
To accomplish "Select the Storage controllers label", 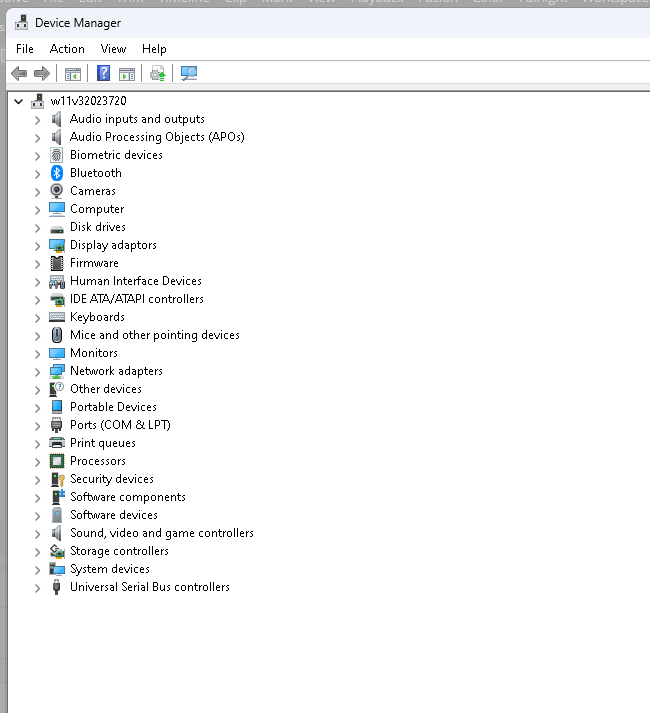I will click(x=119, y=551).
